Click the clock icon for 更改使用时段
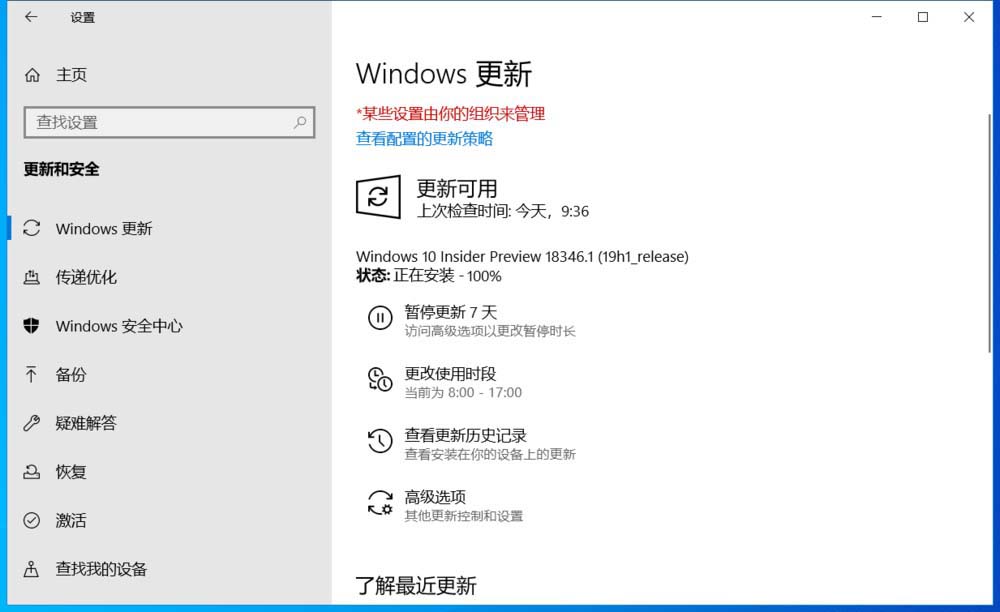Viewport: 1000px width, 612px height. pos(379,379)
